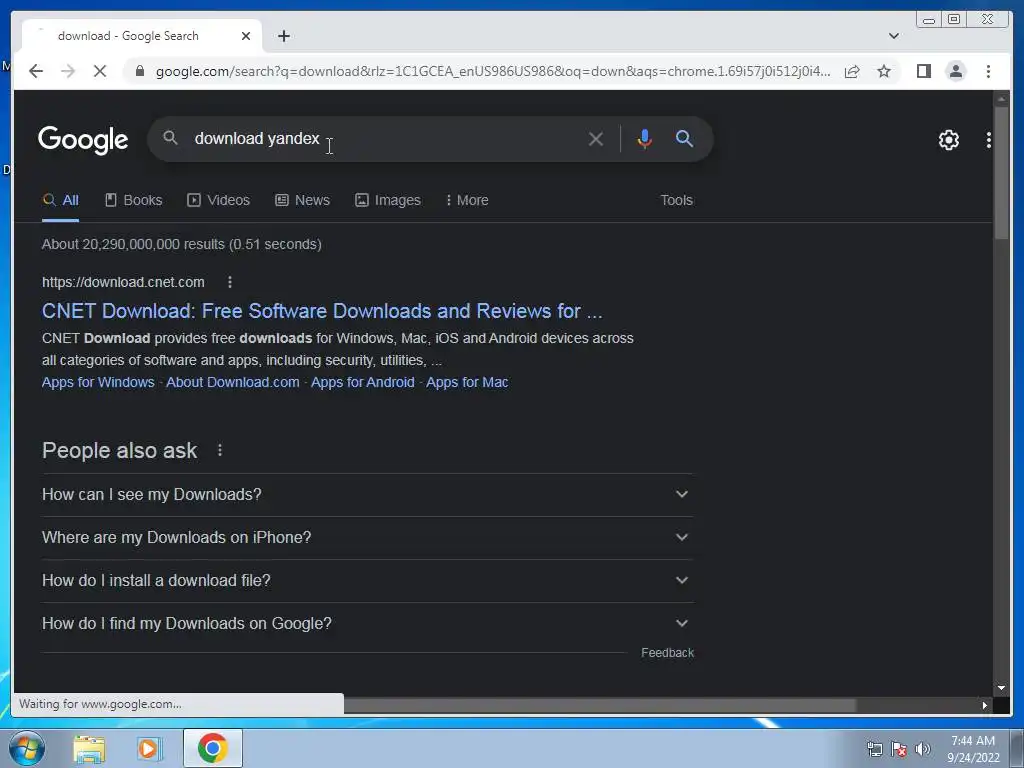This screenshot has width=1024, height=768.
Task: Switch to the Books tab
Action: click(x=134, y=200)
